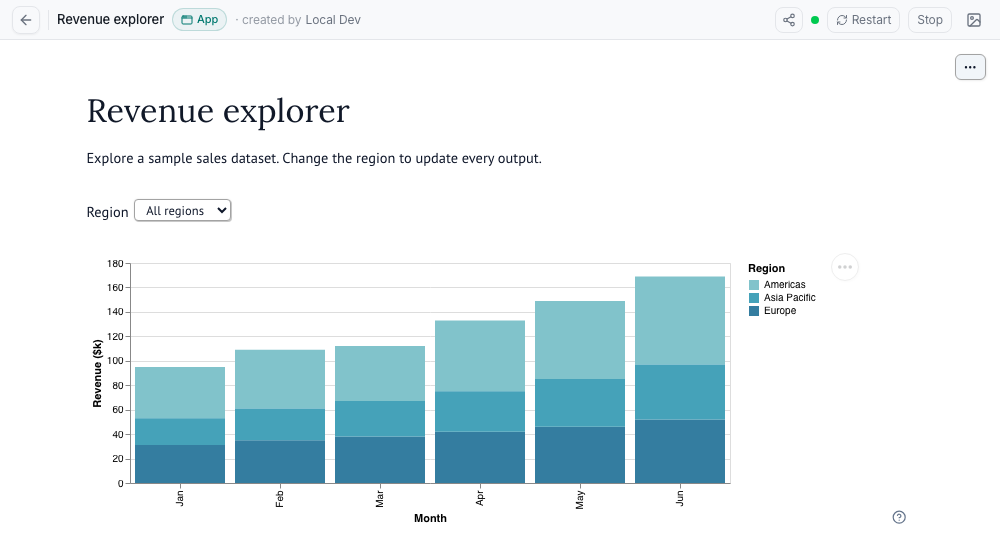Click the Jun x-axis label
This screenshot has height=560, width=1000.
click(x=680, y=497)
